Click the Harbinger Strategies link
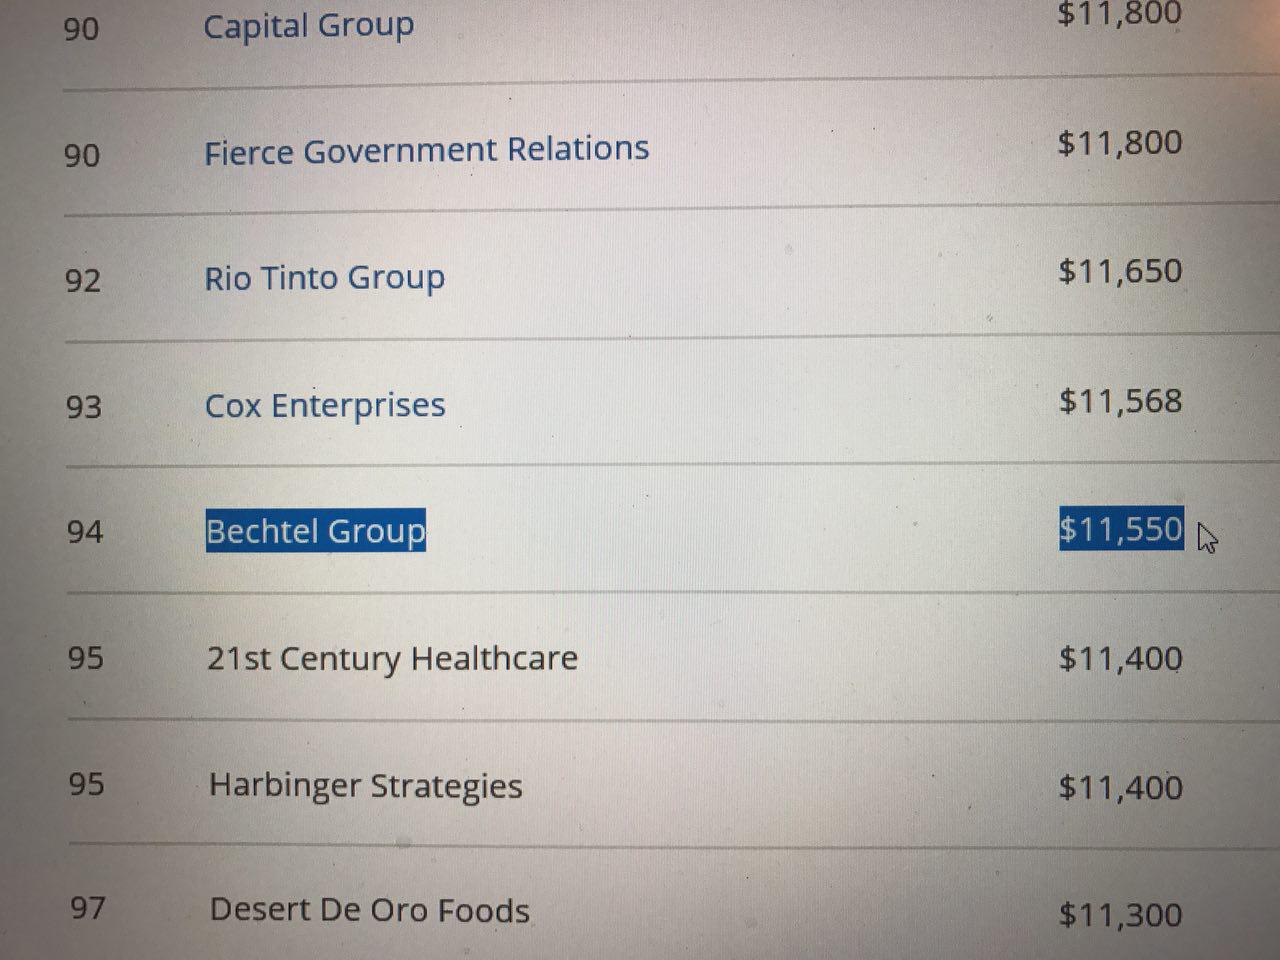Viewport: 1280px width, 960px height. (365, 786)
